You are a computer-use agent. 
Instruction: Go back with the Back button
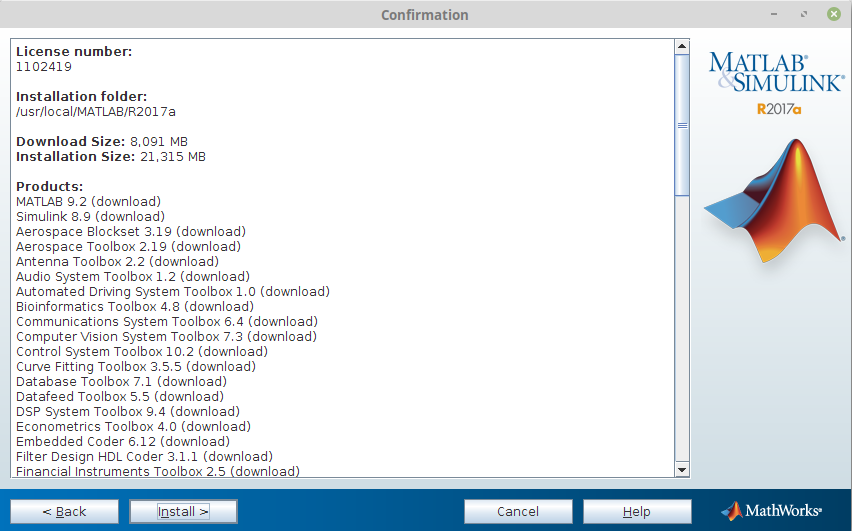coord(64,511)
